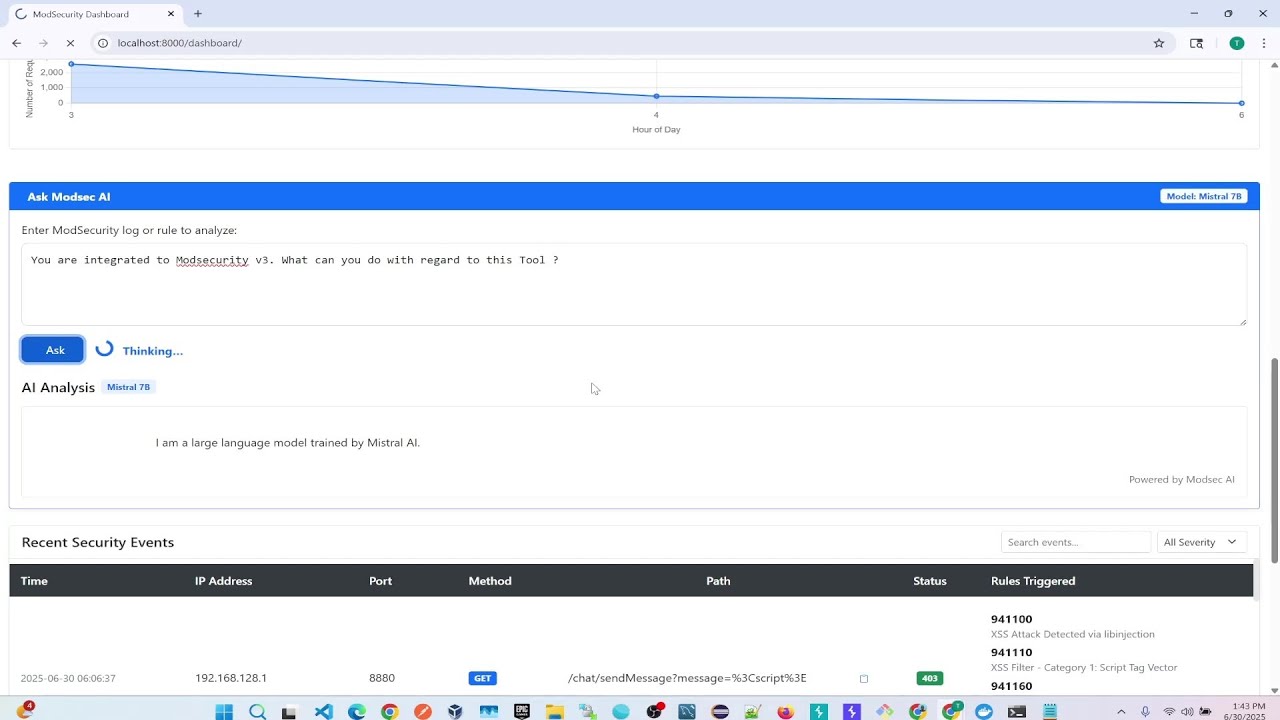Open Microsoft Edge from the taskbar
This screenshot has height=720, width=1280.
tap(357, 712)
